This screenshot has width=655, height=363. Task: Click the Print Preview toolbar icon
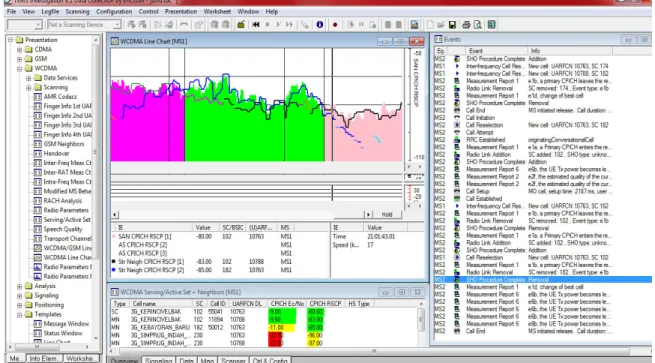coord(478,25)
